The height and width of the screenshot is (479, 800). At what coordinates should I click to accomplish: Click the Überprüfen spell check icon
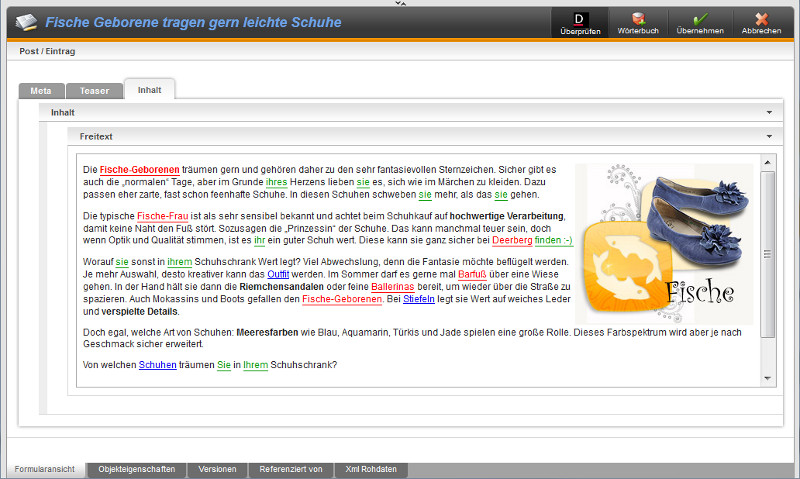579,18
